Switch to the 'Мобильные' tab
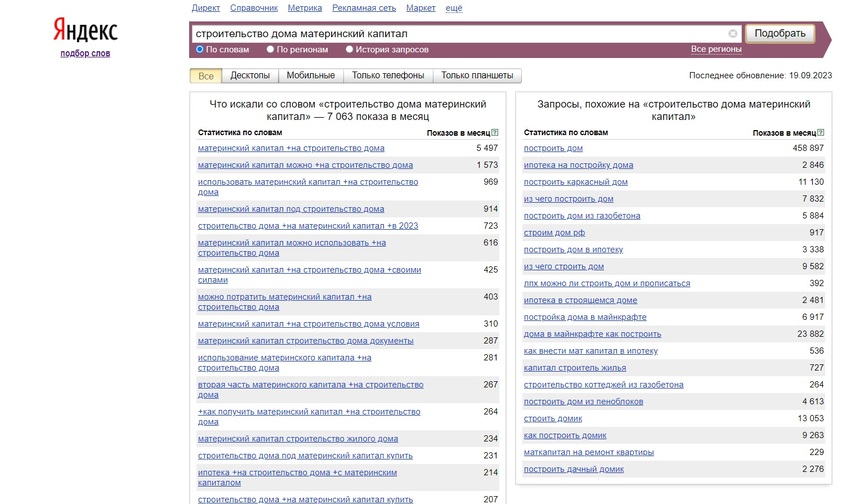Image resolution: width=850 pixels, height=504 pixels. coord(311,75)
